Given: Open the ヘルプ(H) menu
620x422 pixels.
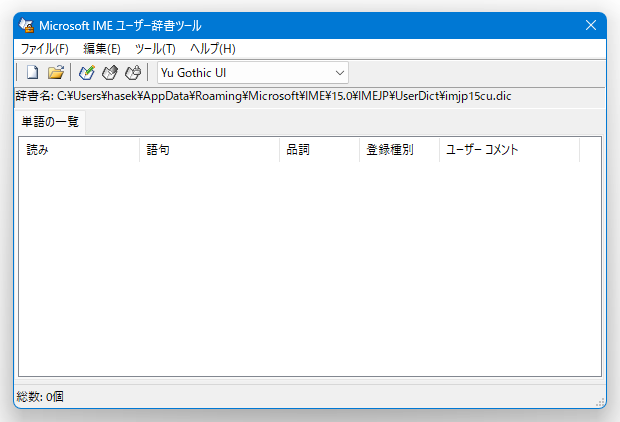Looking at the screenshot, I should (213, 49).
